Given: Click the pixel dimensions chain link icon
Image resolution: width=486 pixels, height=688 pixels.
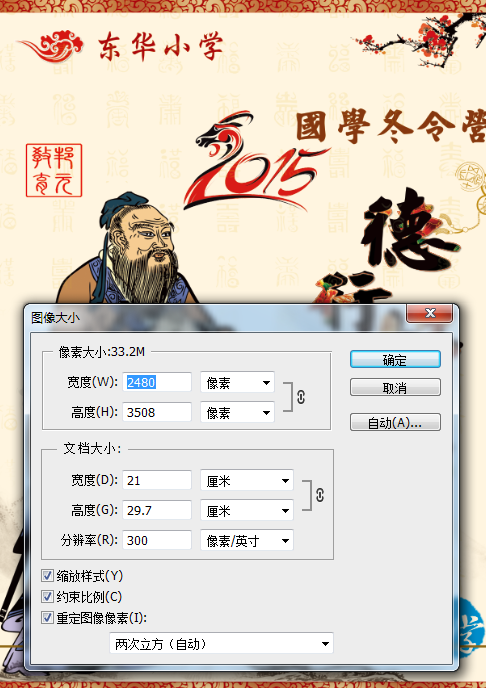Looking at the screenshot, I should point(301,397).
